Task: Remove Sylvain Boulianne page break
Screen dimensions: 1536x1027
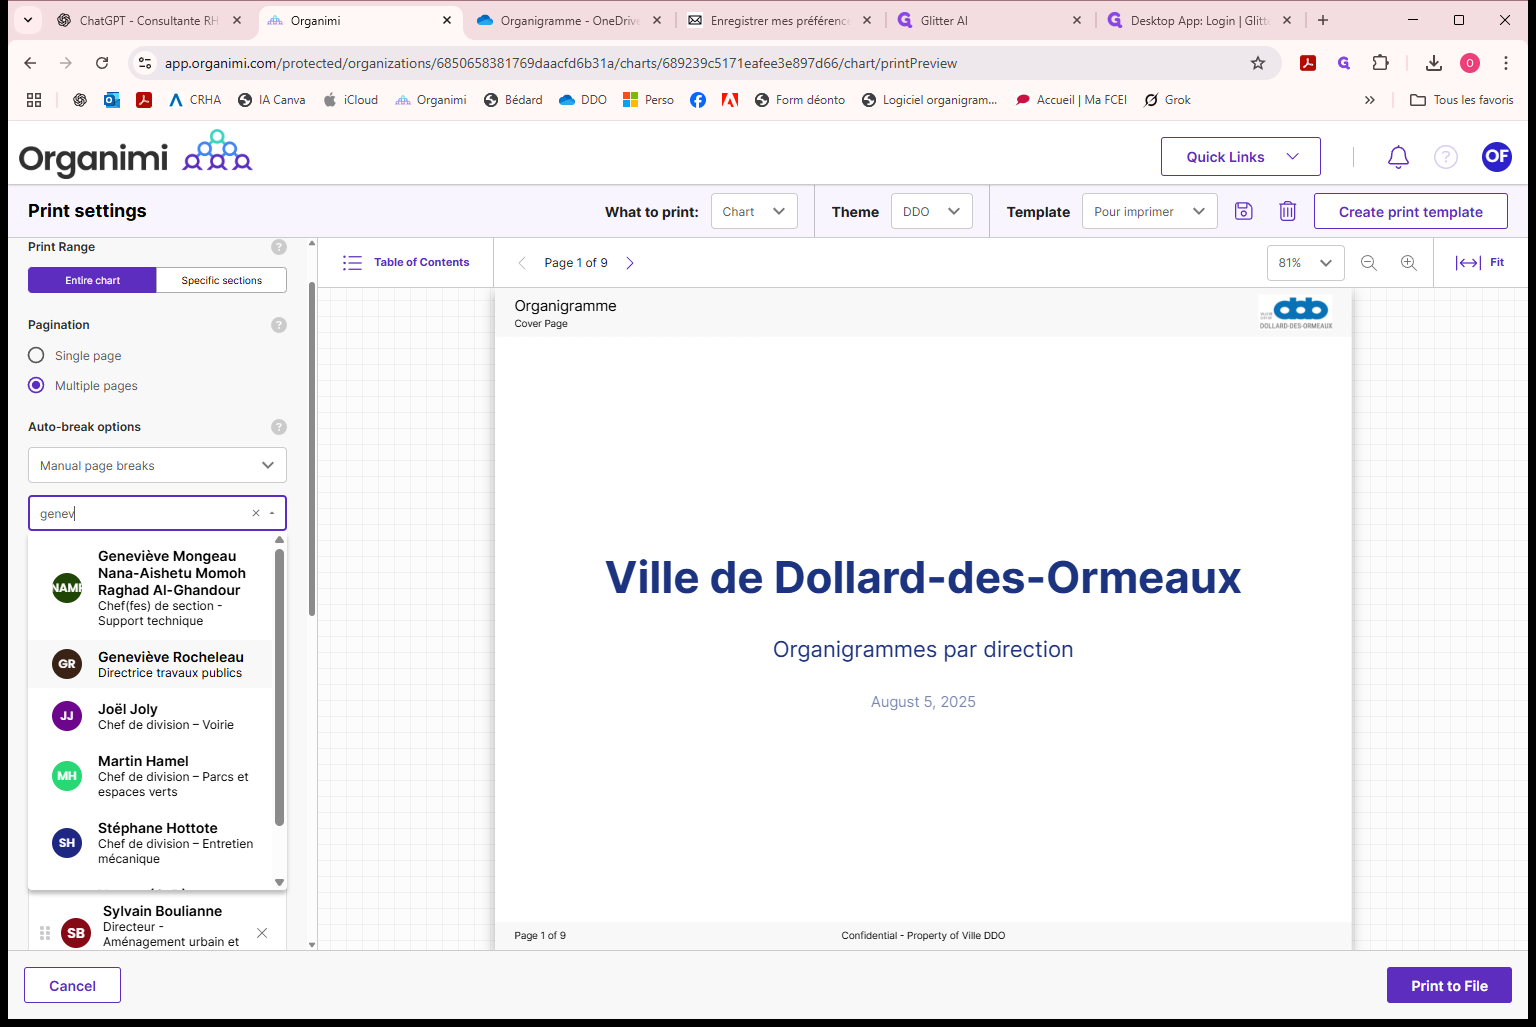Action: coord(262,933)
